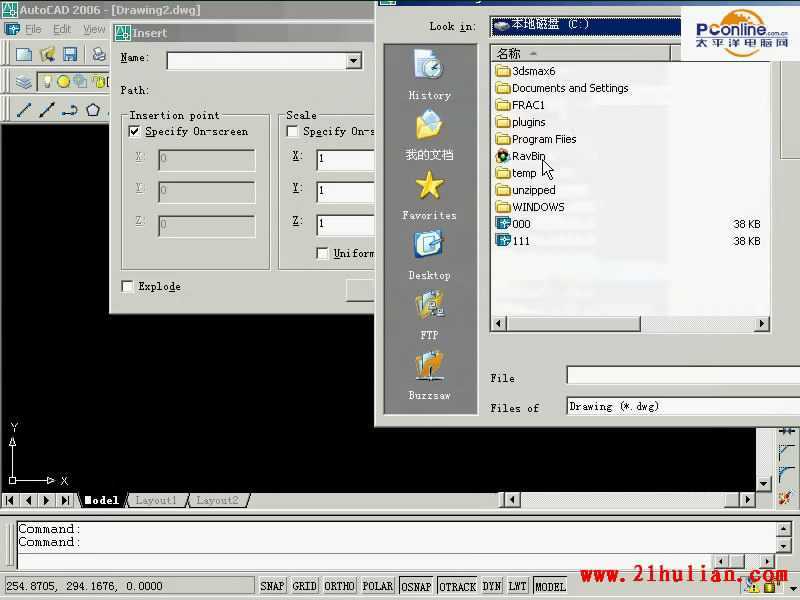This screenshot has width=800, height=600.
Task: Switch to the Layout1 tab
Action: tap(156, 500)
